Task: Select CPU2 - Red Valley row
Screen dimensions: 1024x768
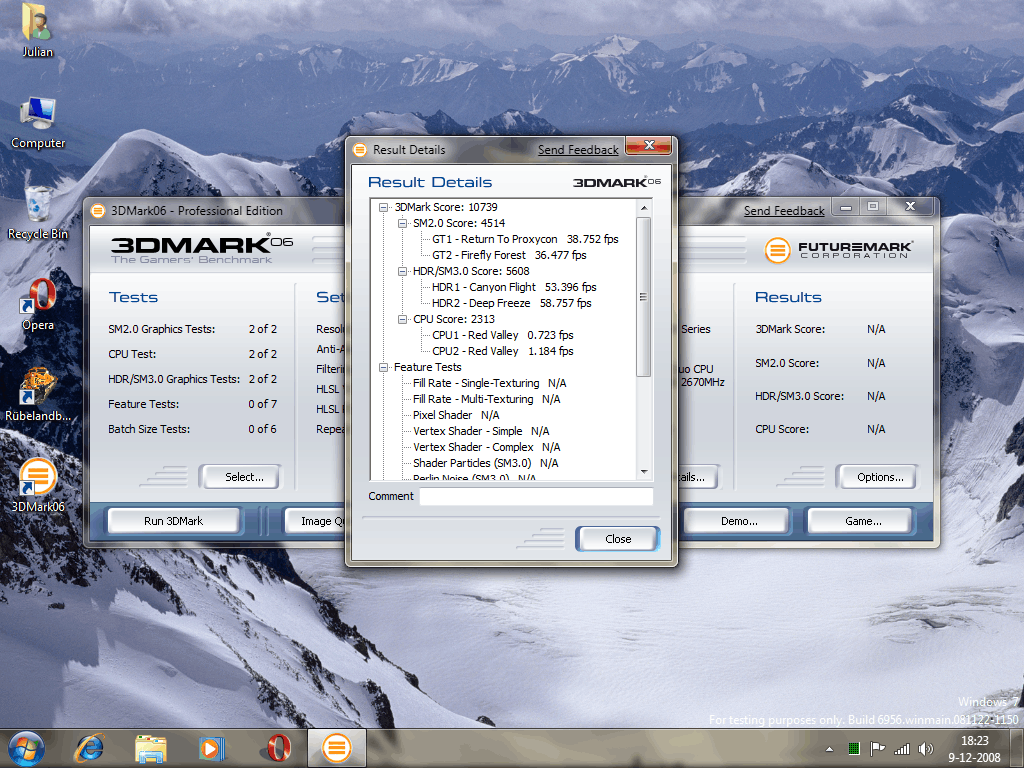Action: coord(502,351)
